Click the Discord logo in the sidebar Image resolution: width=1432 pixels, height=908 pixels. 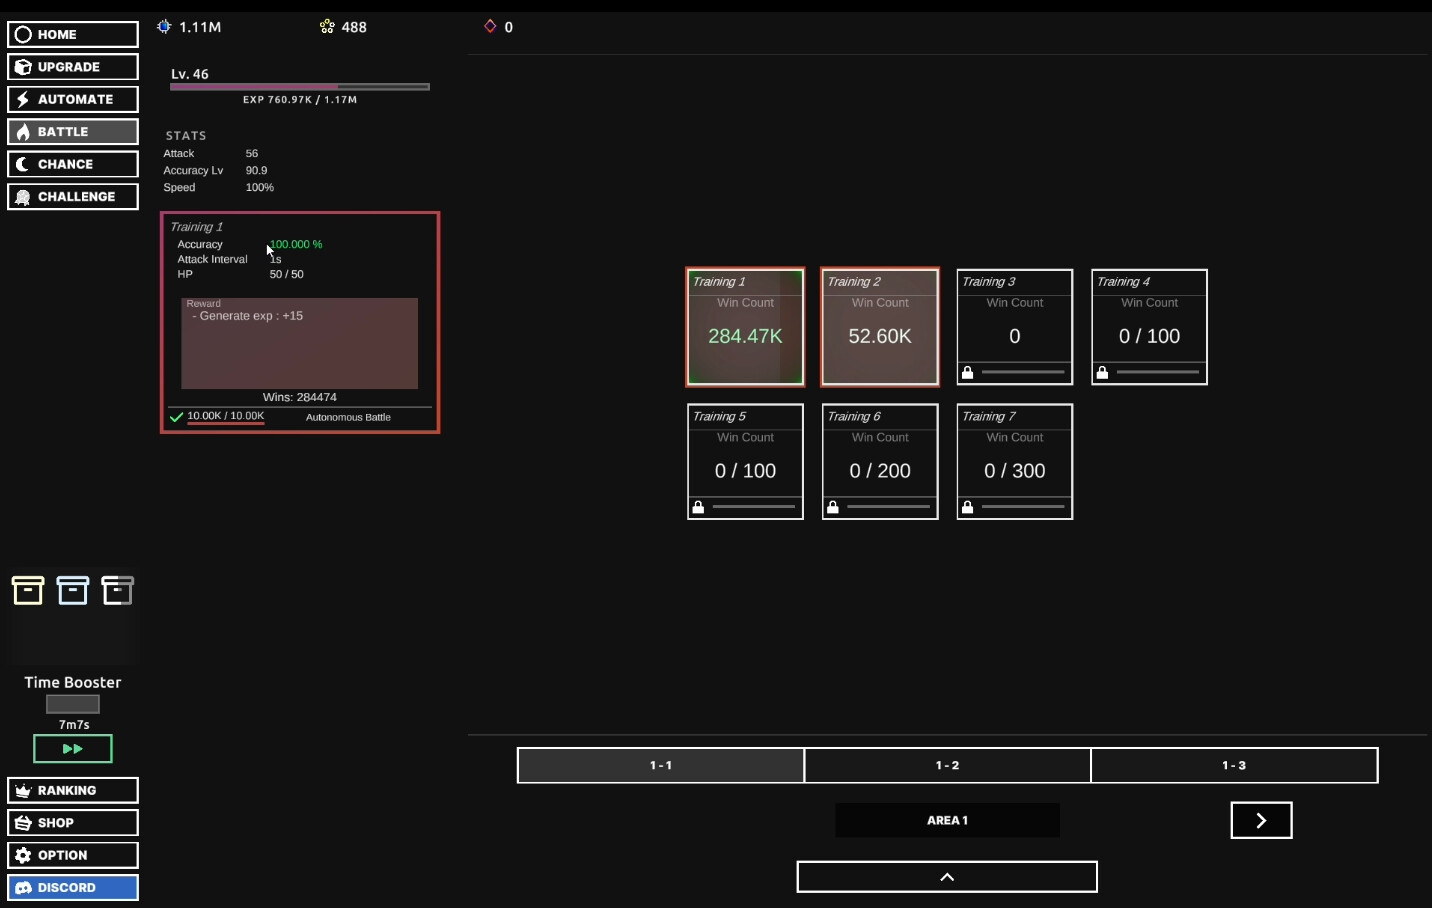(x=23, y=887)
